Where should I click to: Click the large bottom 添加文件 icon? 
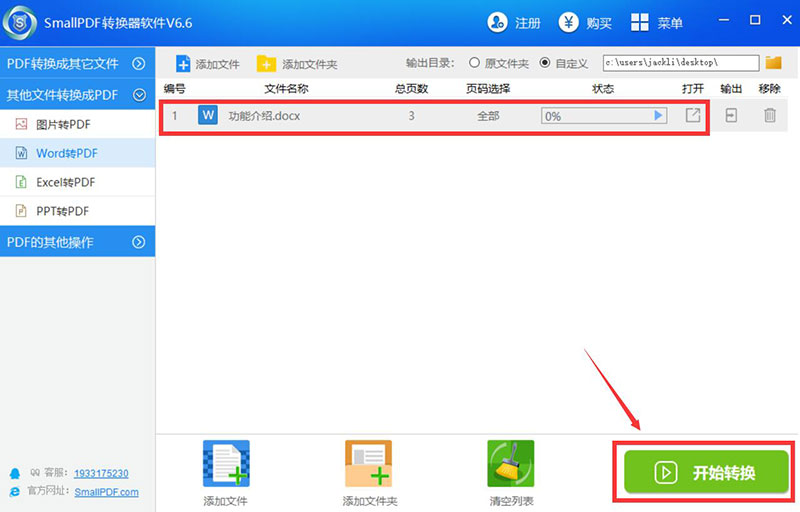[226, 464]
